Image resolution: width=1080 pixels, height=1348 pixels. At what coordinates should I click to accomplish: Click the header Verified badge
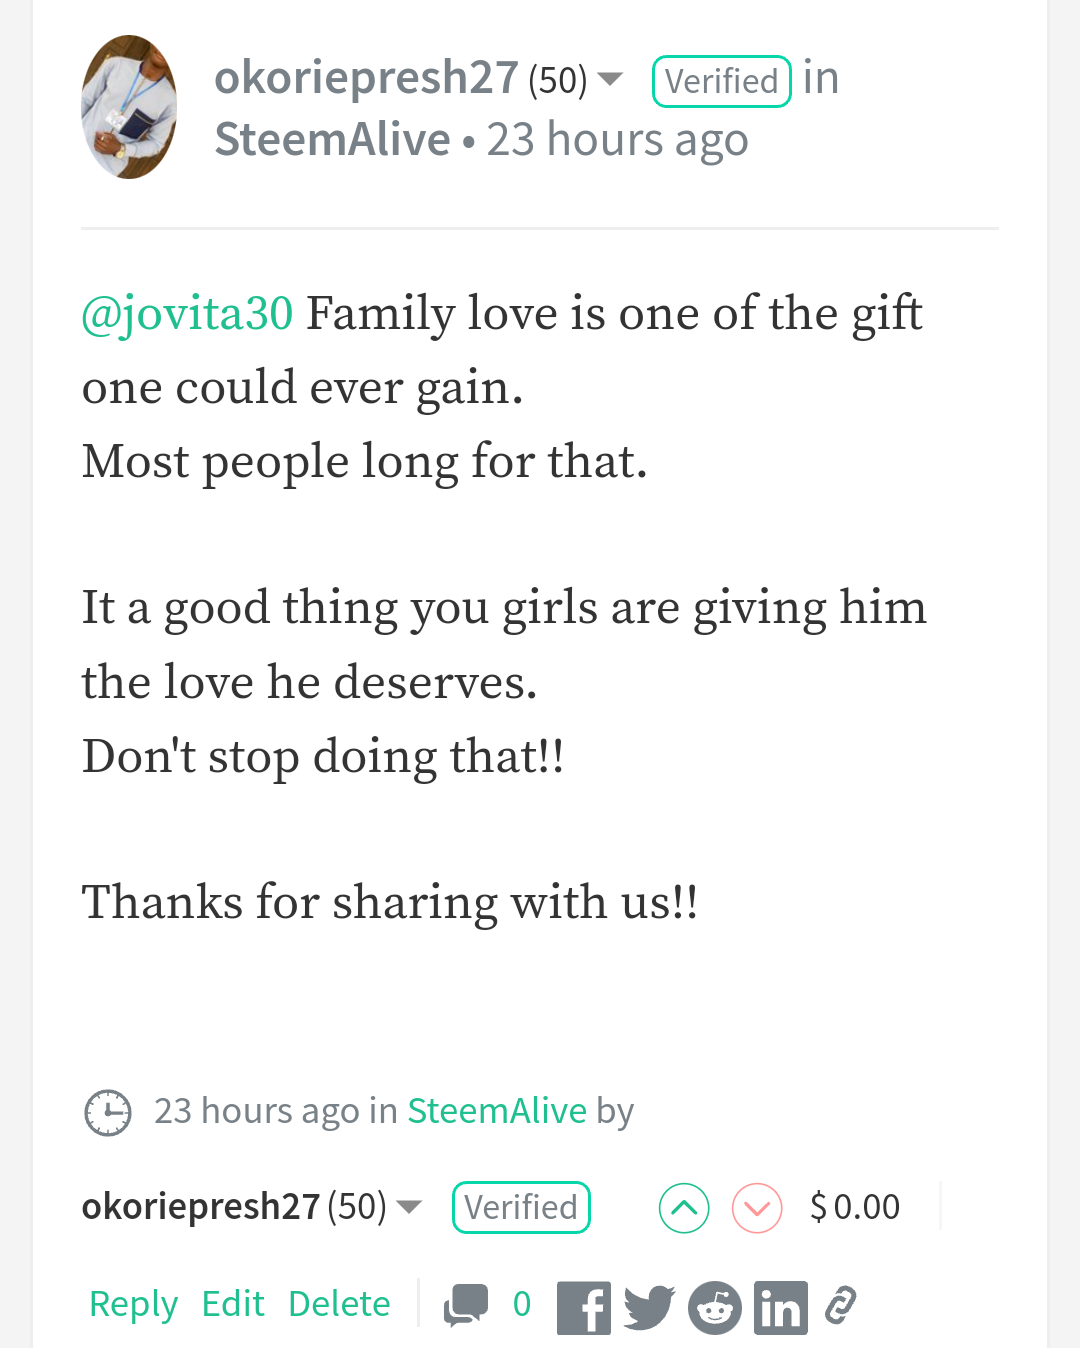pos(721,81)
